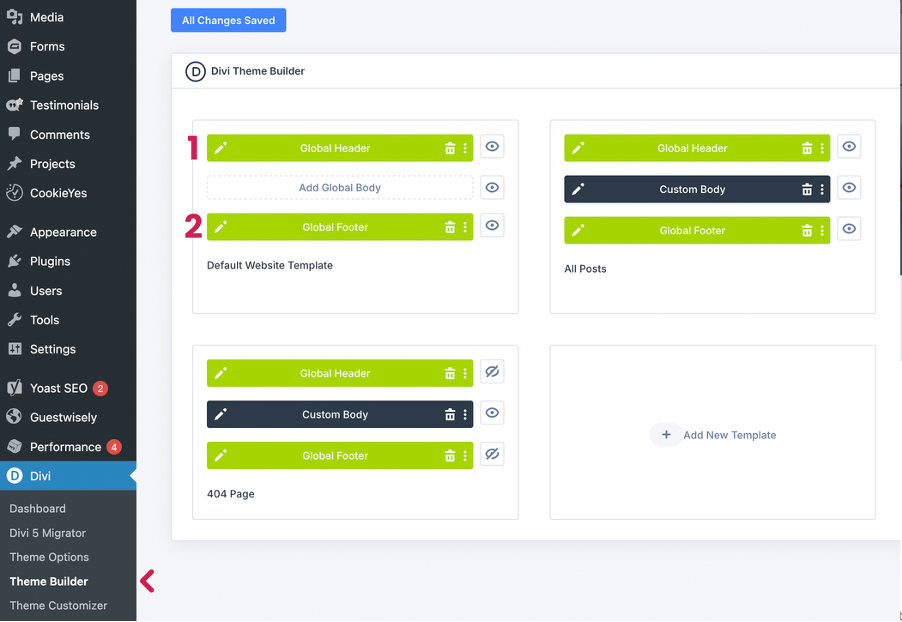The height and width of the screenshot is (622, 902).
Task: Delete Custom Body in All Posts template
Action: coord(807,189)
